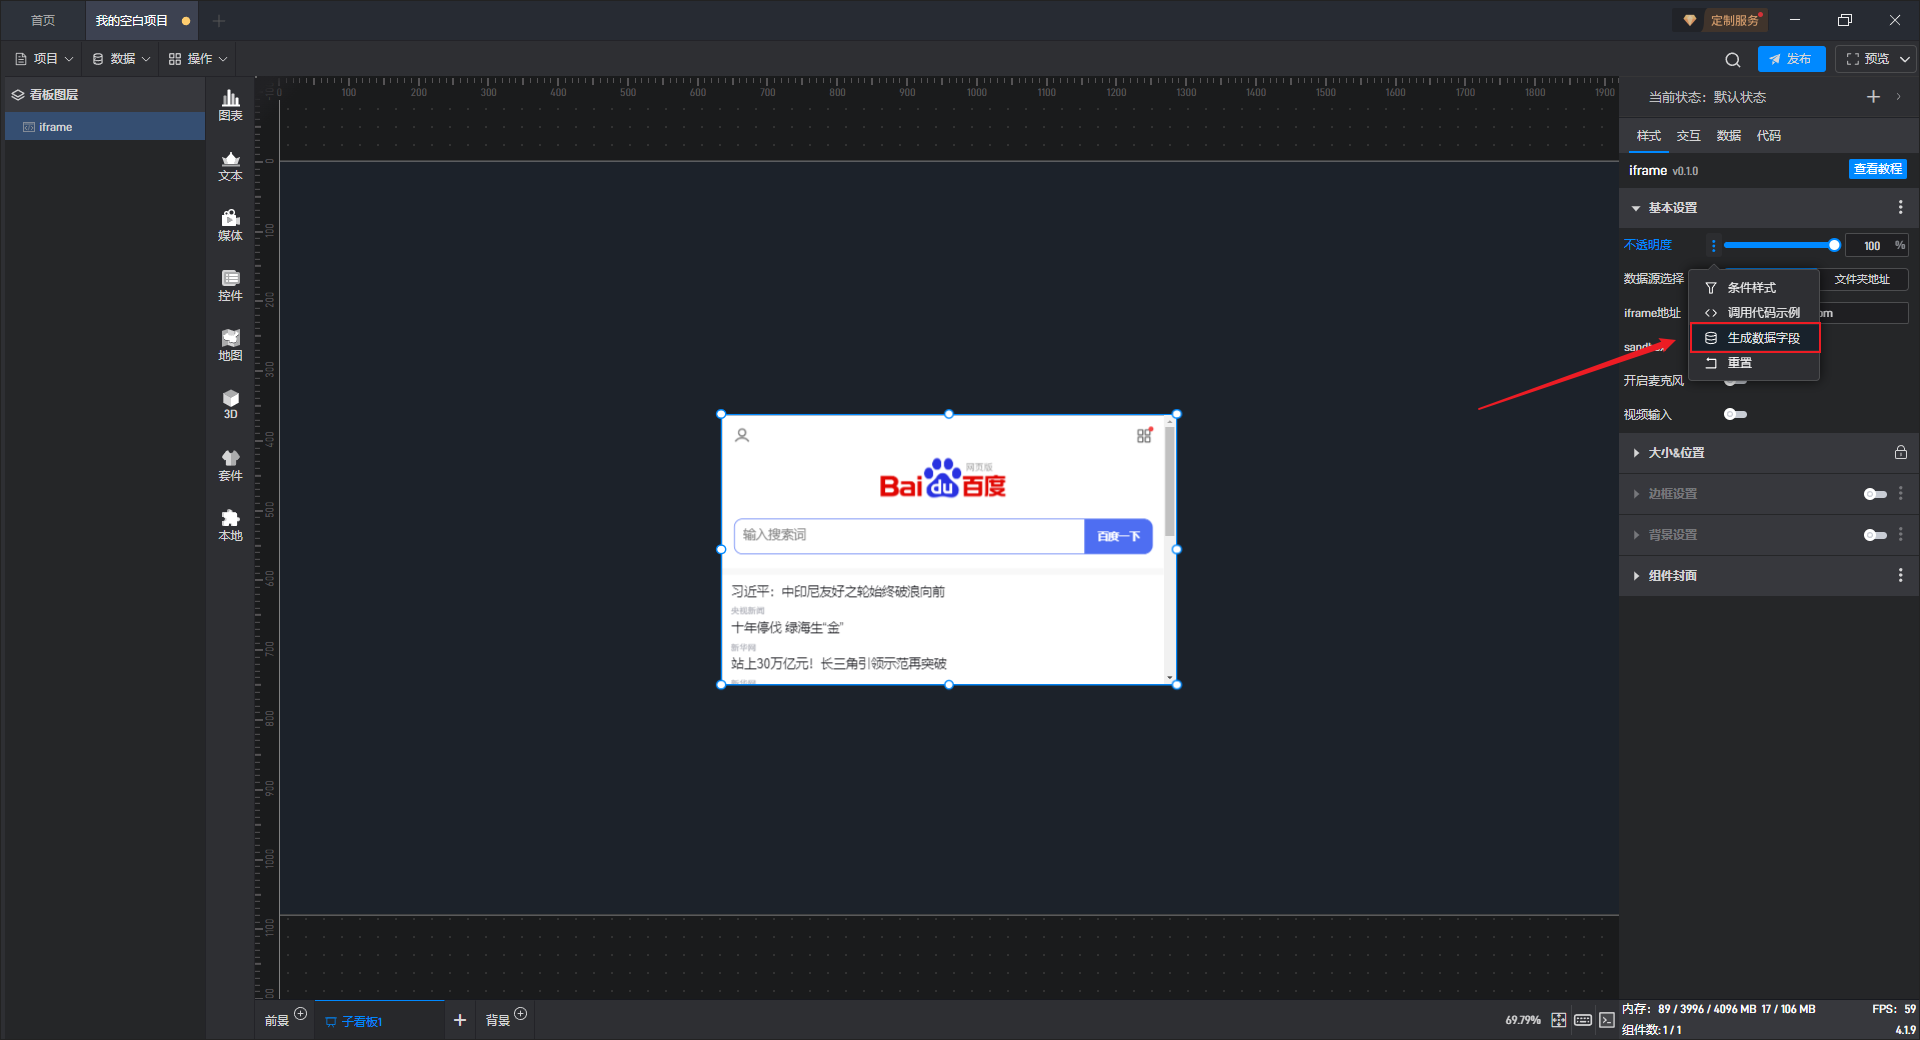The height and width of the screenshot is (1040, 1920).
Task: Go to the 首页 tab
Action: (x=43, y=20)
